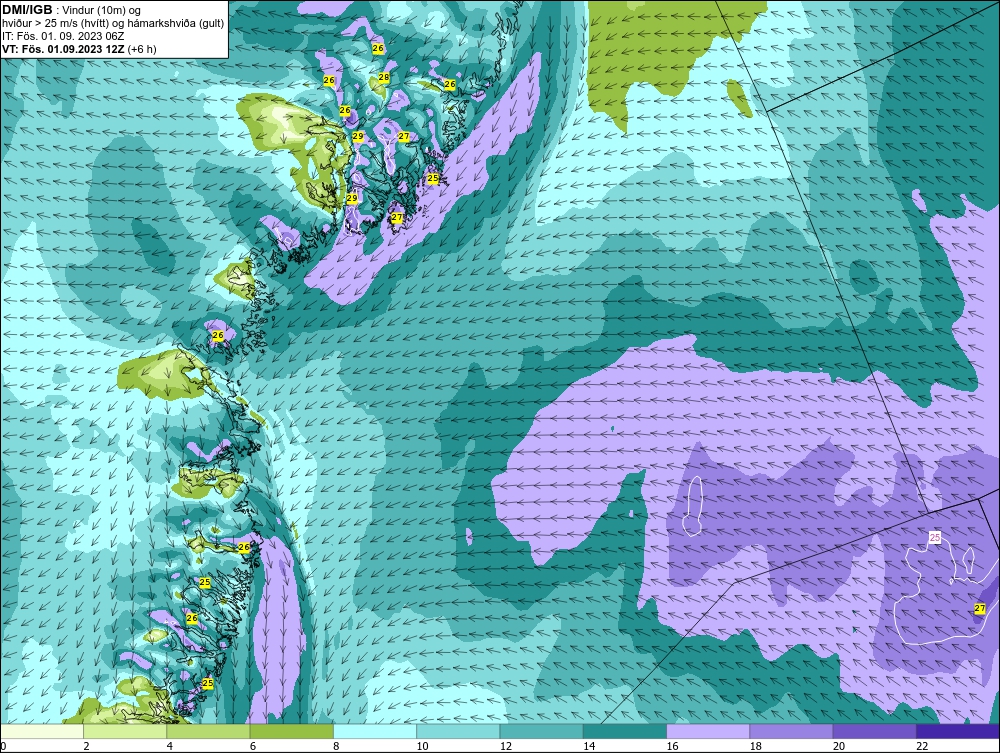
Task: Pick the 20–22 m/s violet legend swatch
Action: pos(874,731)
